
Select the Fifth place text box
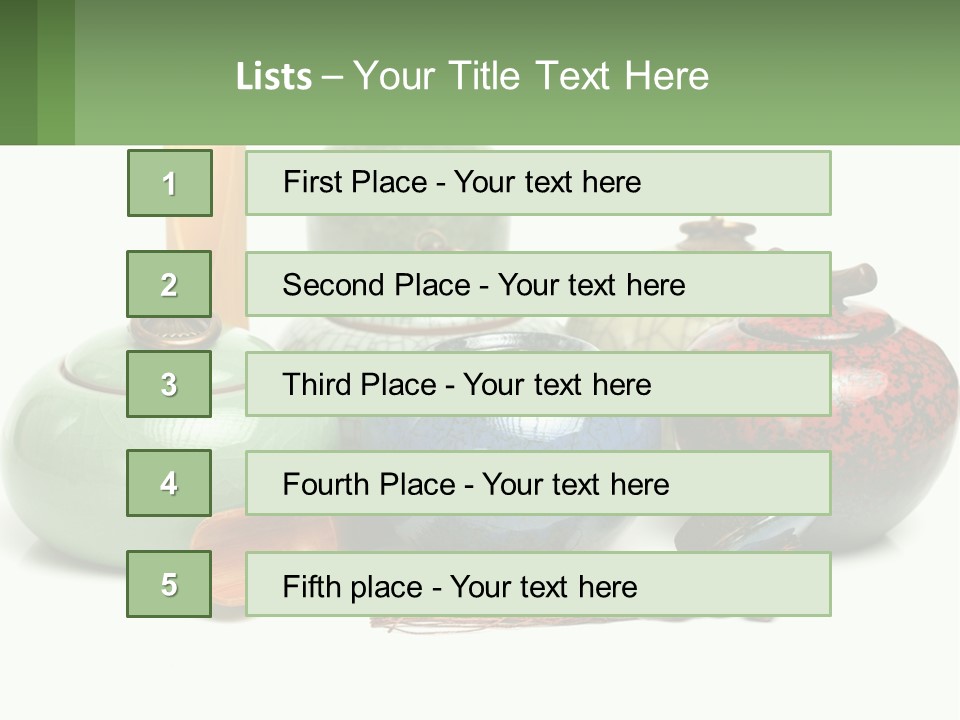(x=538, y=585)
